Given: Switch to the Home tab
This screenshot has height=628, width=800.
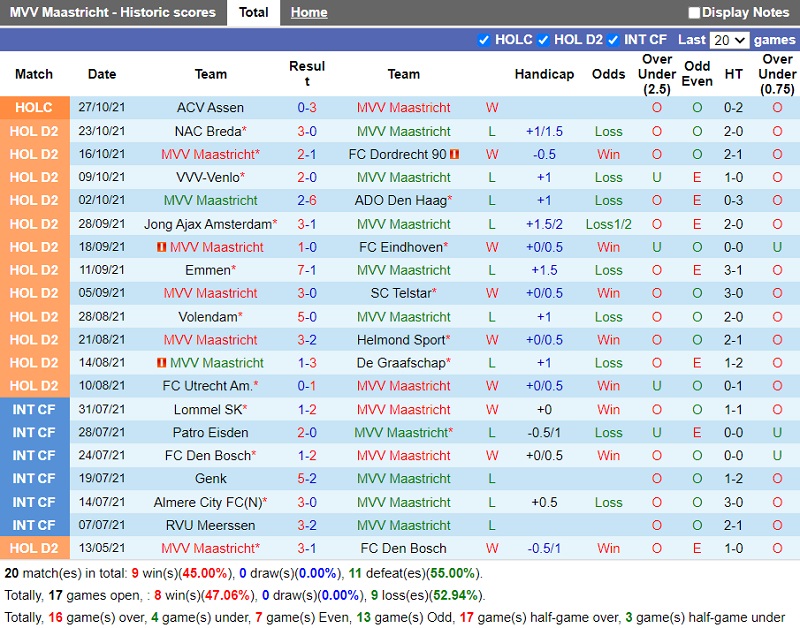Looking at the screenshot, I should click(x=309, y=13).
